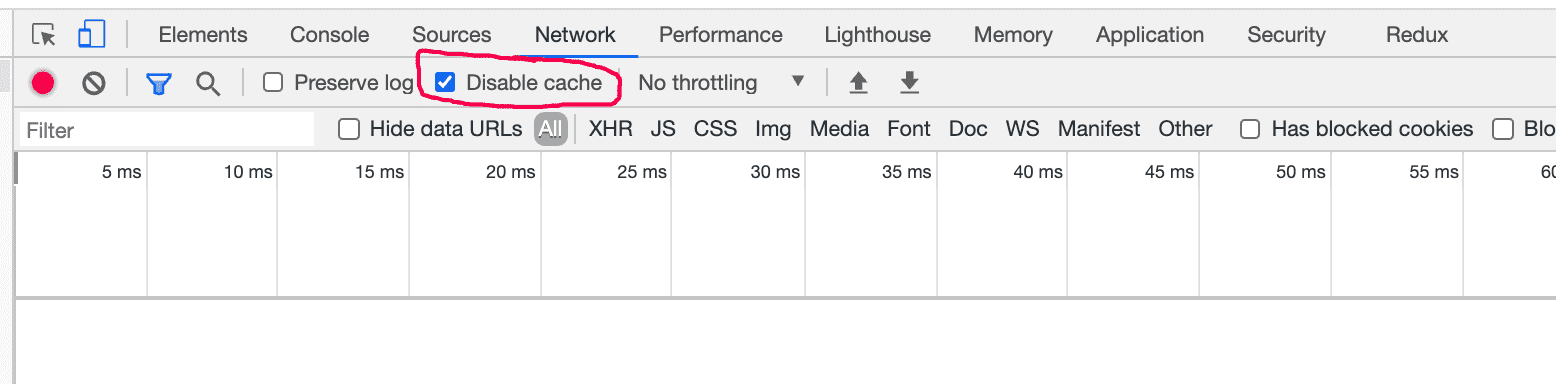Viewport: 1556px width, 384px height.
Task: Activate the inspect element picker icon
Action: (44, 35)
